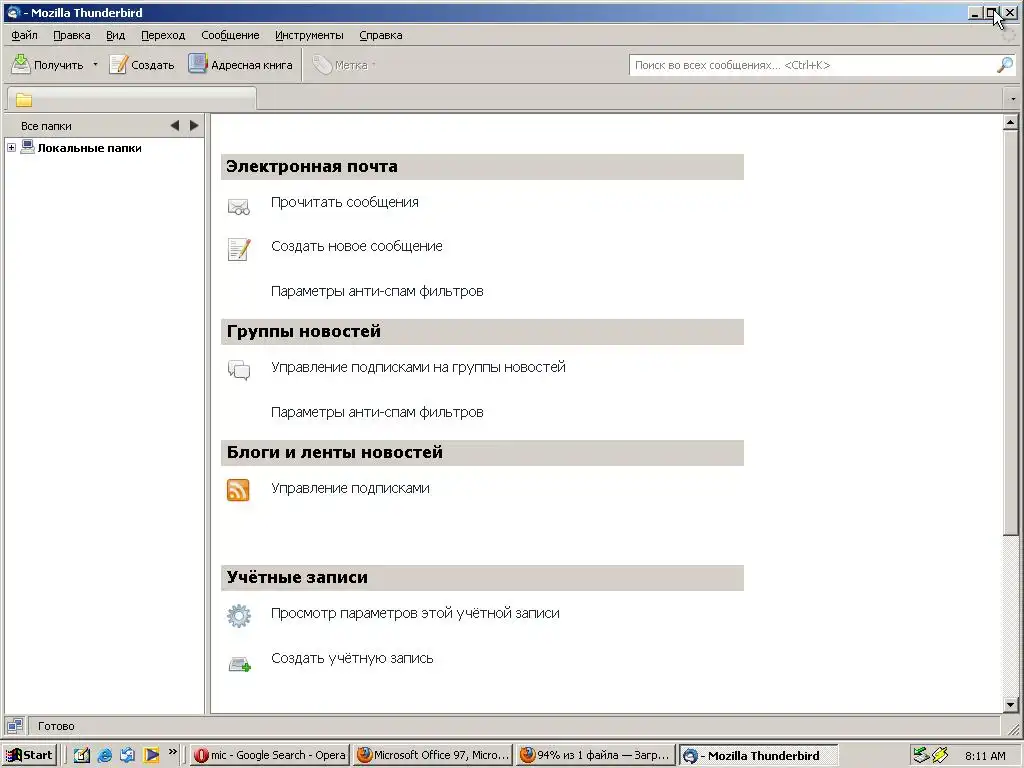Click the speech bubbles newsgroup icon
Image resolution: width=1024 pixels, height=768 pixels.
tap(238, 370)
